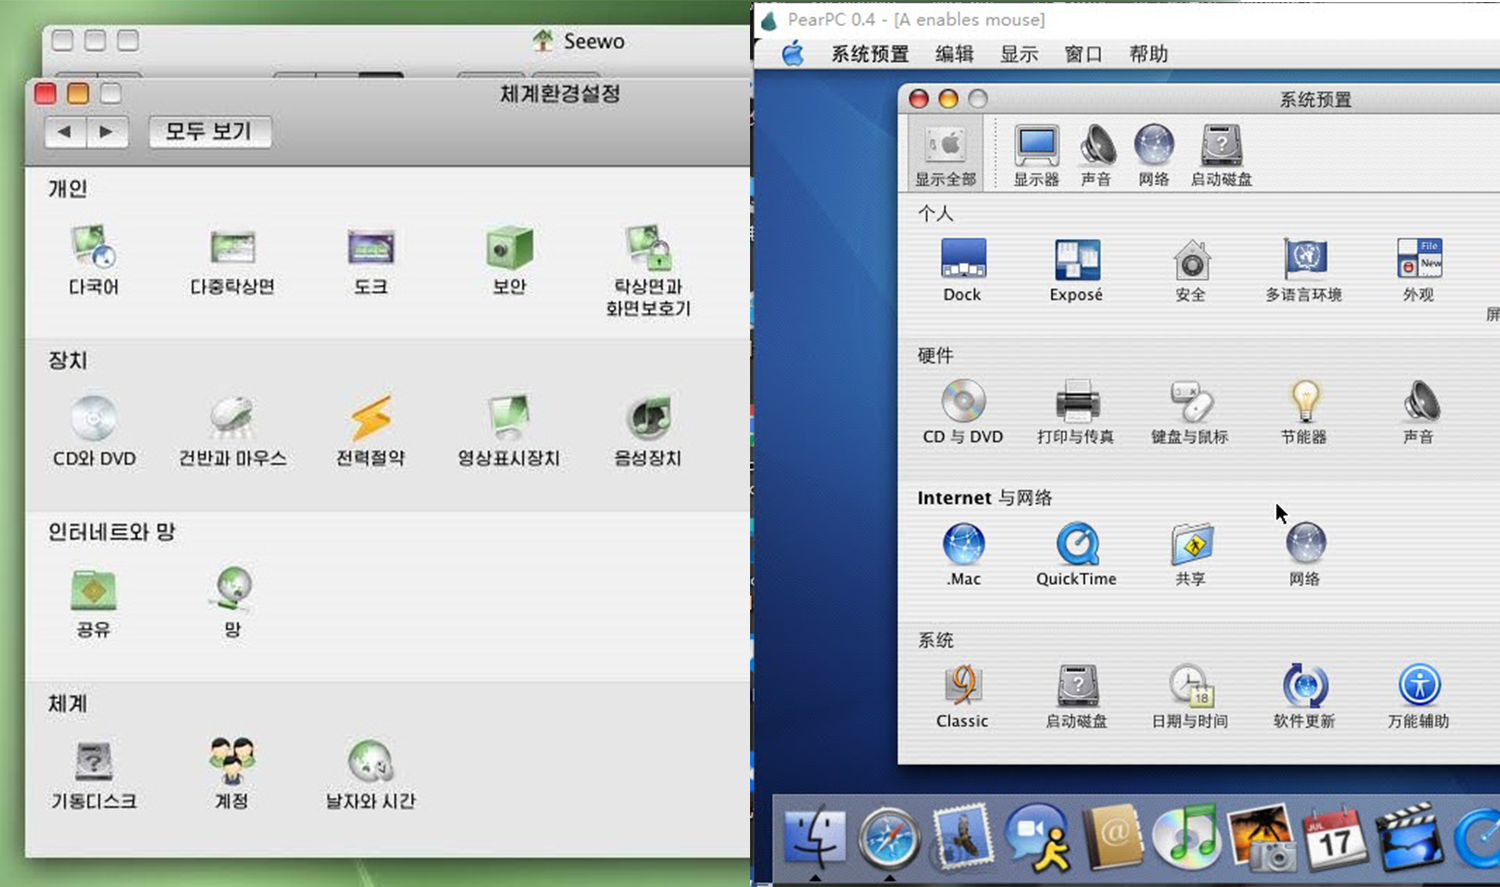Launch iTunes from the Dock

click(1187, 838)
